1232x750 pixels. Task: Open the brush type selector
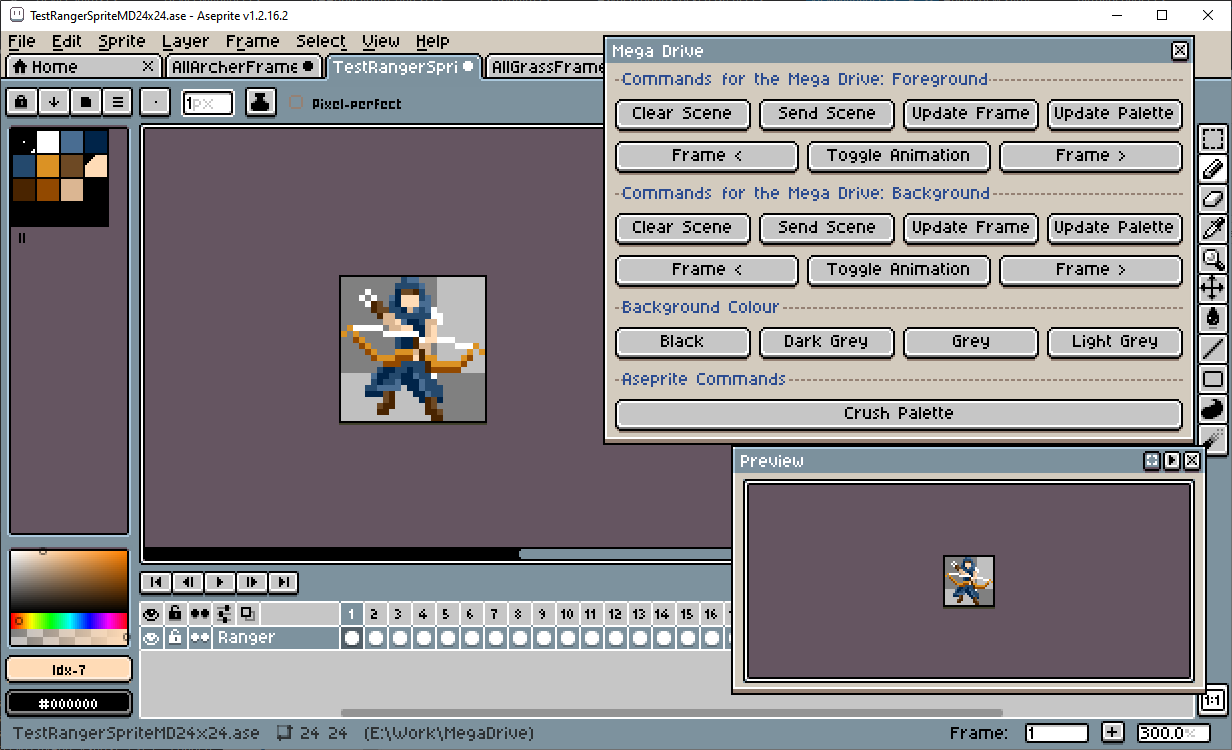155,102
